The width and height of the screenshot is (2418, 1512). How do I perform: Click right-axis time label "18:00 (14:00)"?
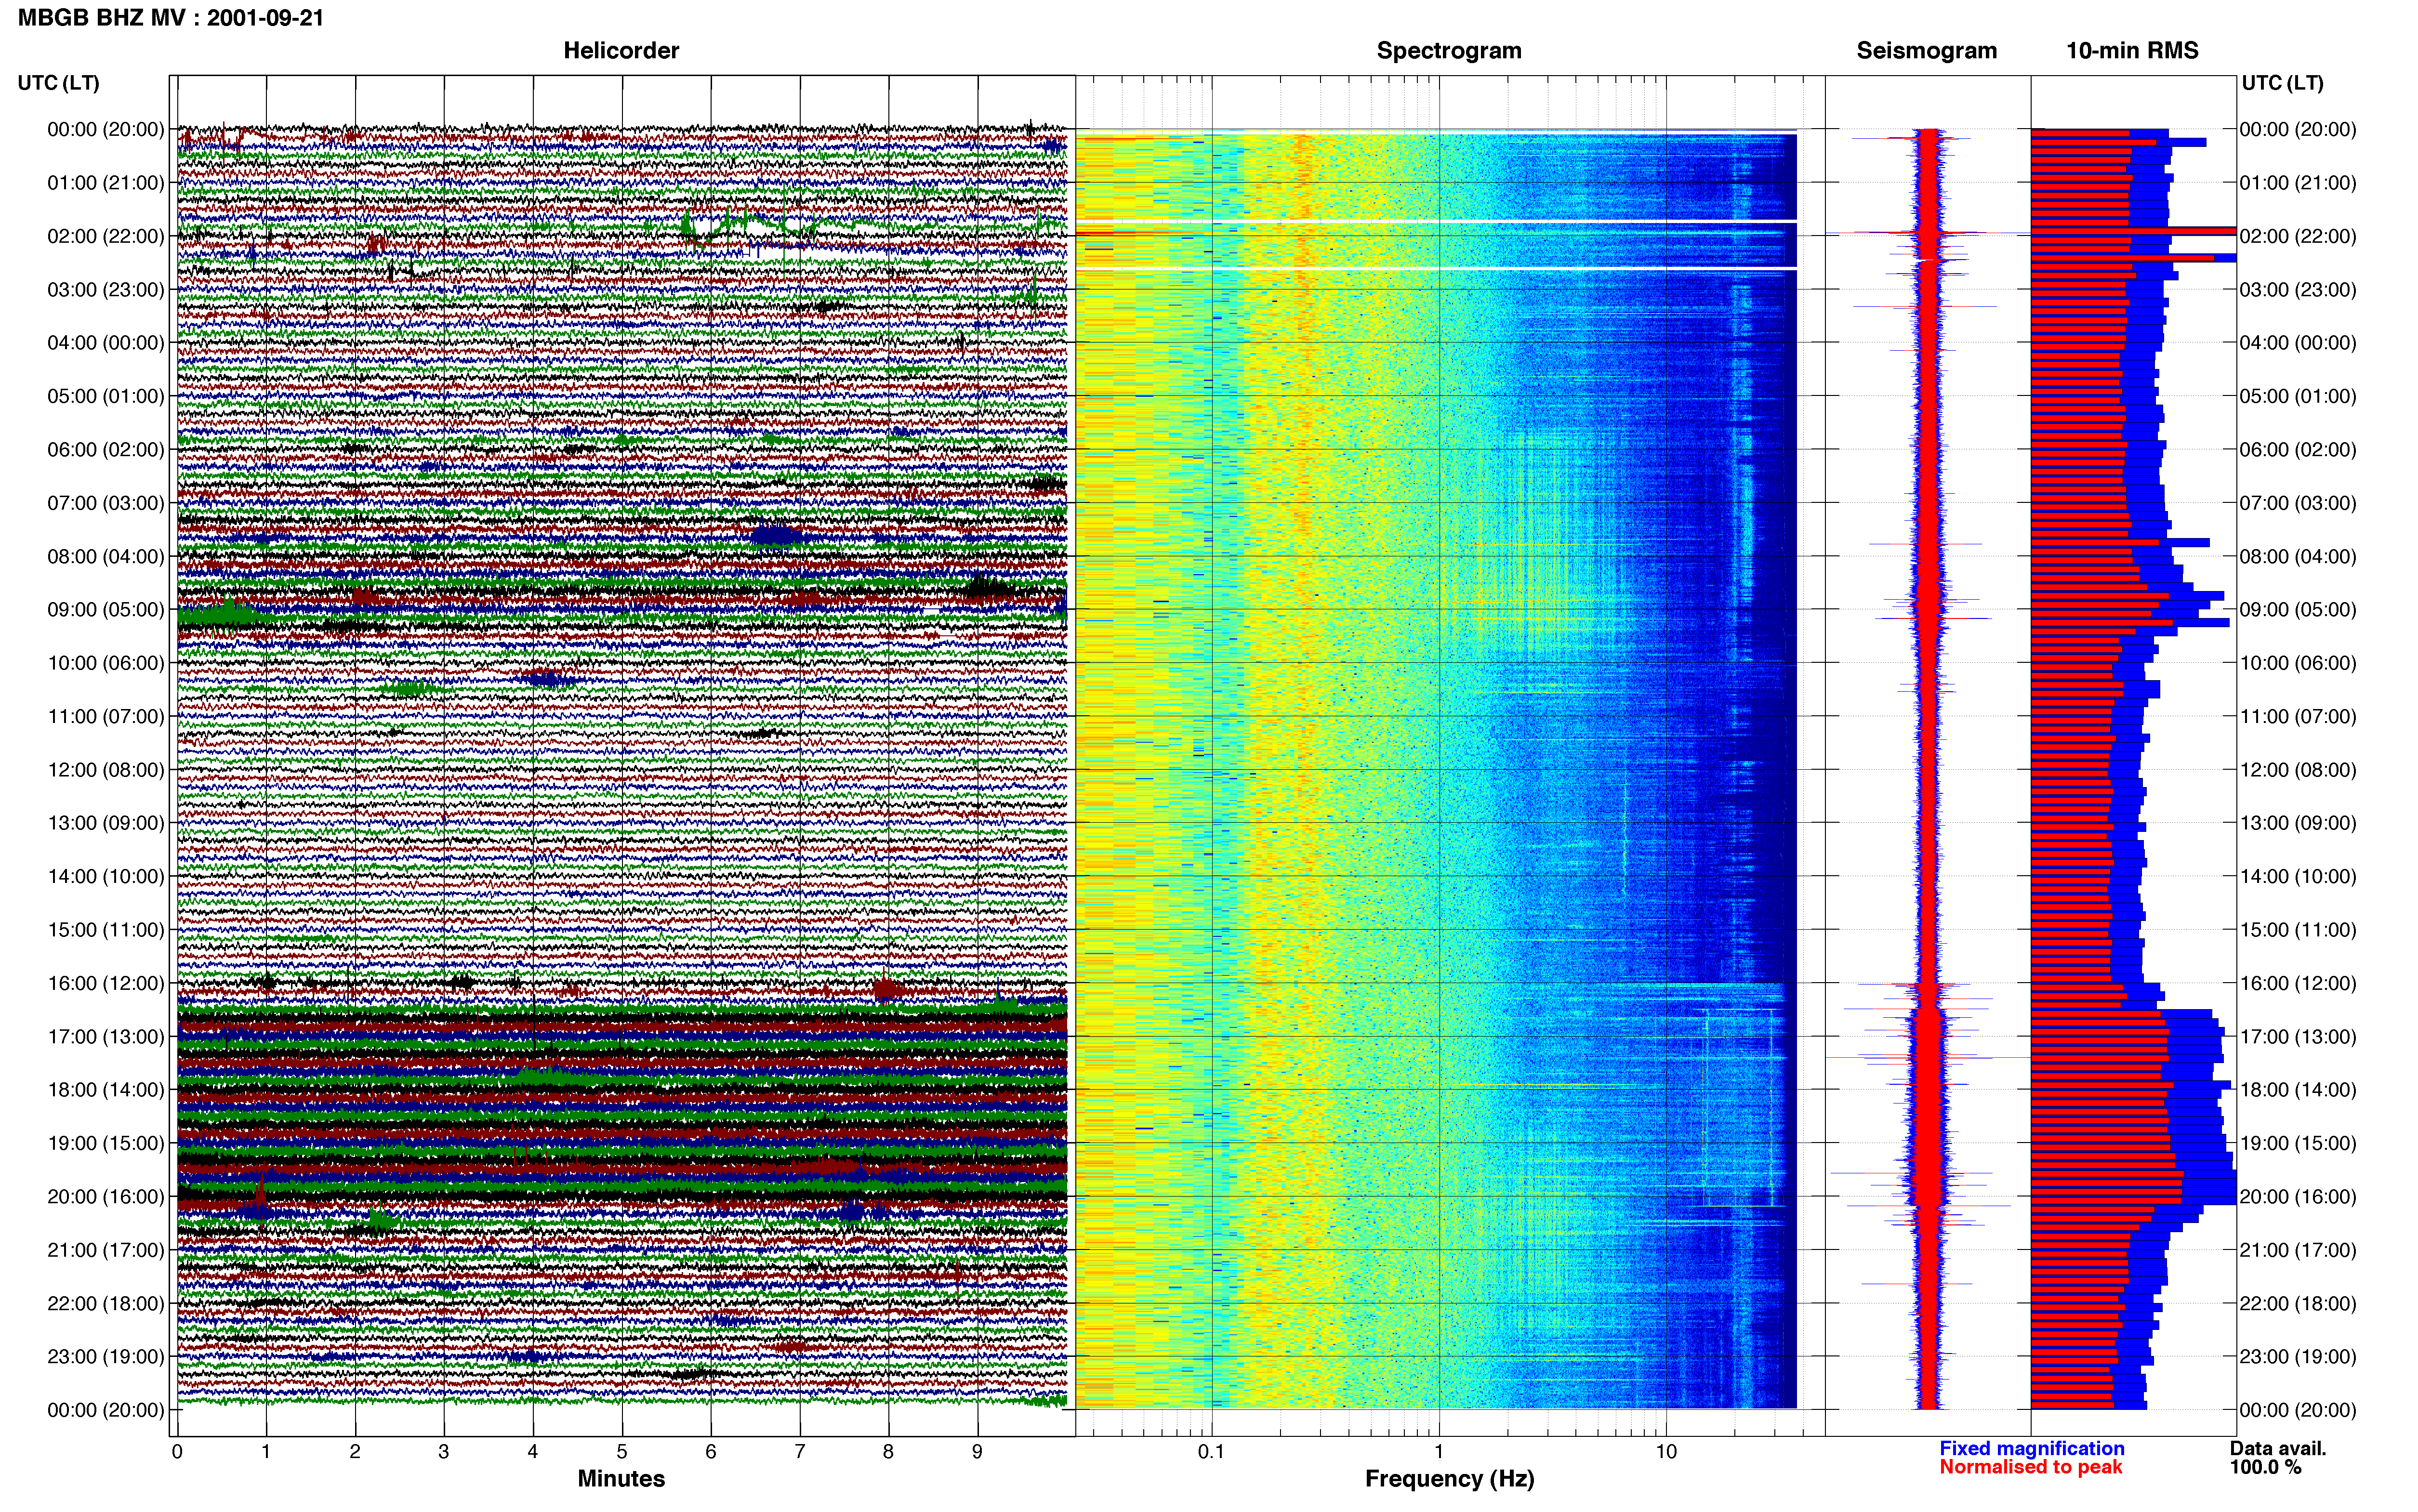click(x=2298, y=1089)
